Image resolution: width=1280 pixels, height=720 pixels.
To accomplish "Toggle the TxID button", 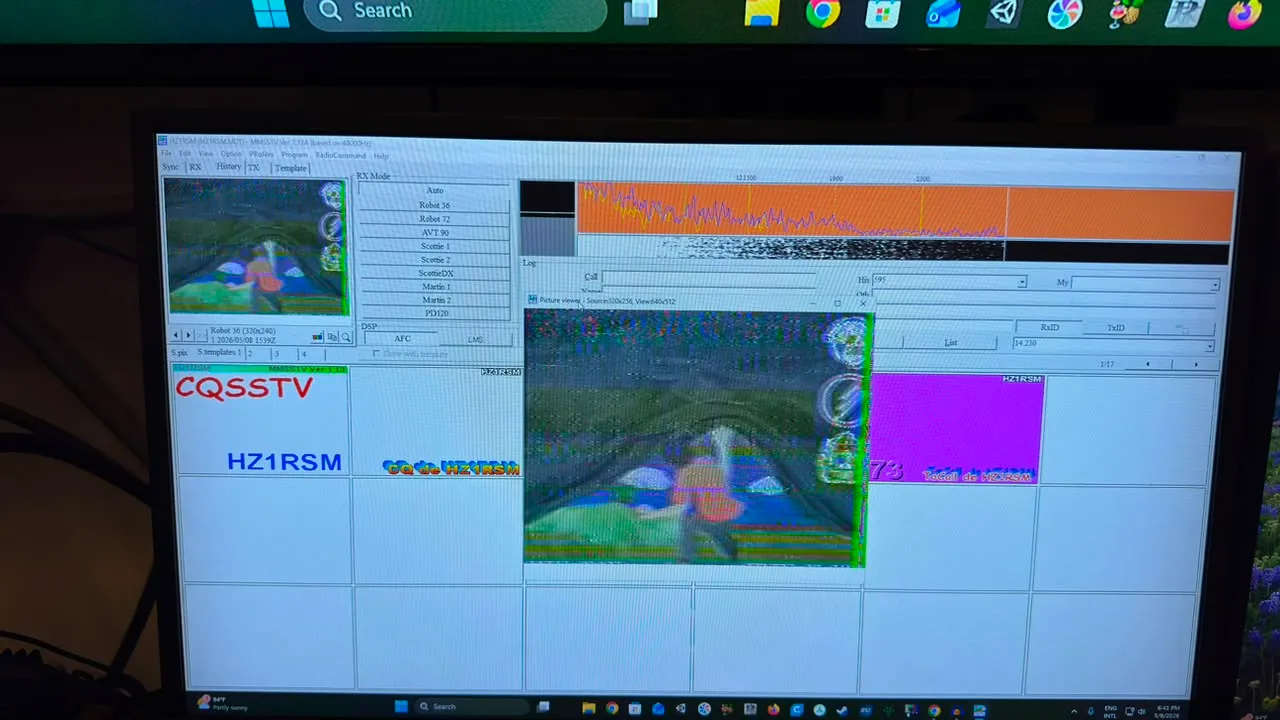I will 1115,327.
